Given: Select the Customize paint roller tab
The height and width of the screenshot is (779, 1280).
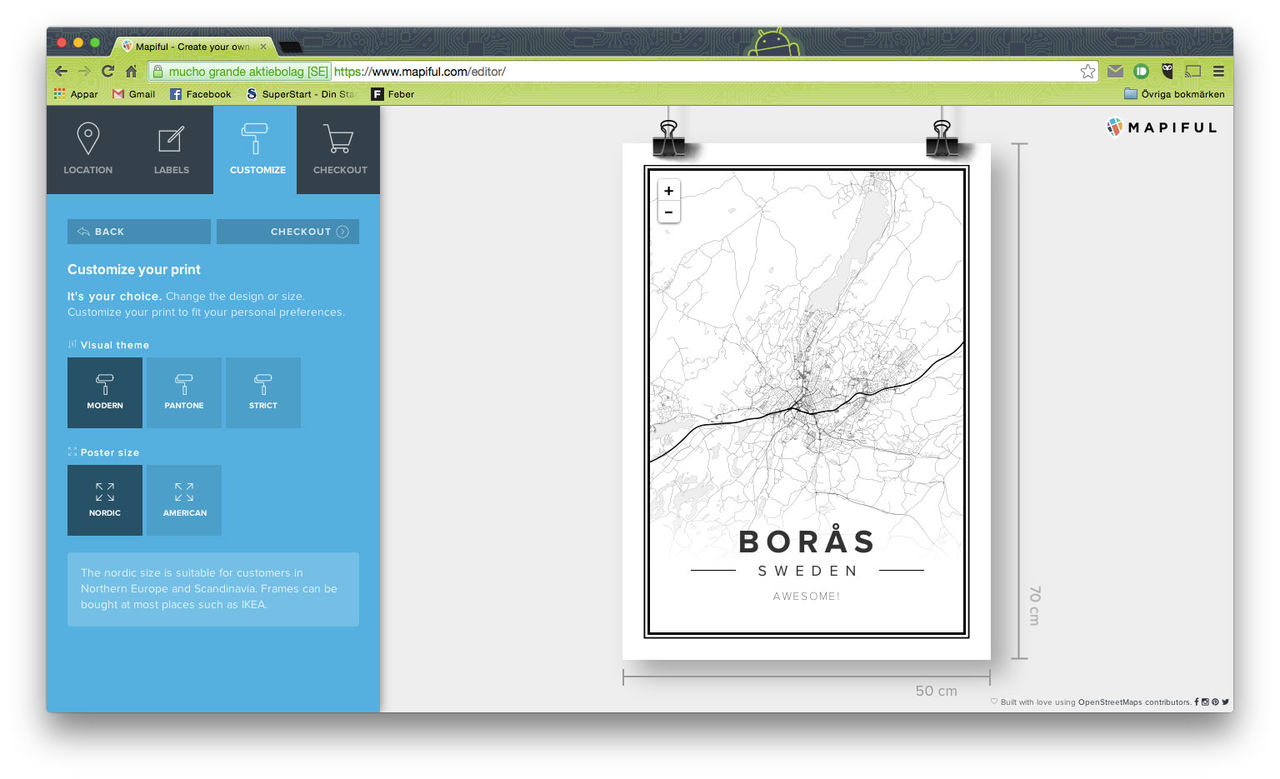Looking at the screenshot, I should tap(257, 150).
